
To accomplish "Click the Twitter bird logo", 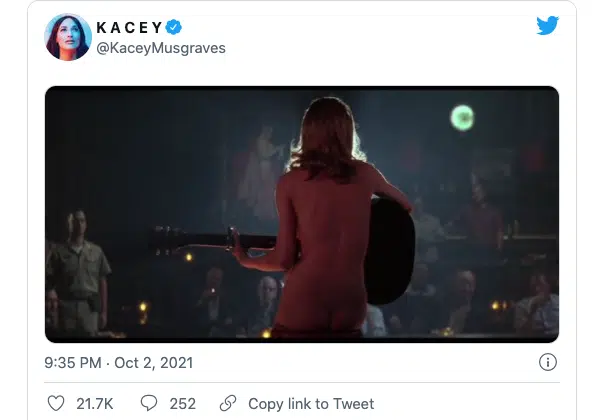I will (547, 26).
